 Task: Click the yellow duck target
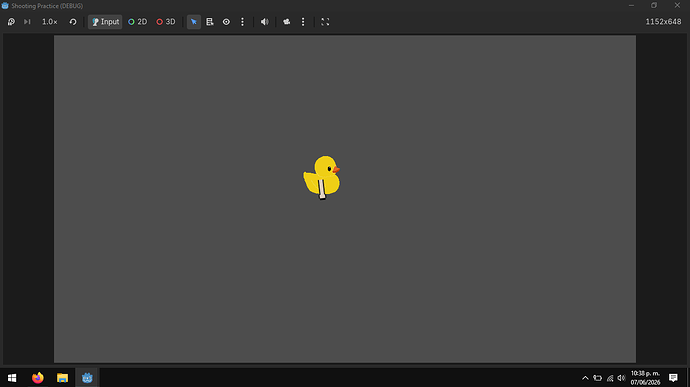(x=322, y=176)
